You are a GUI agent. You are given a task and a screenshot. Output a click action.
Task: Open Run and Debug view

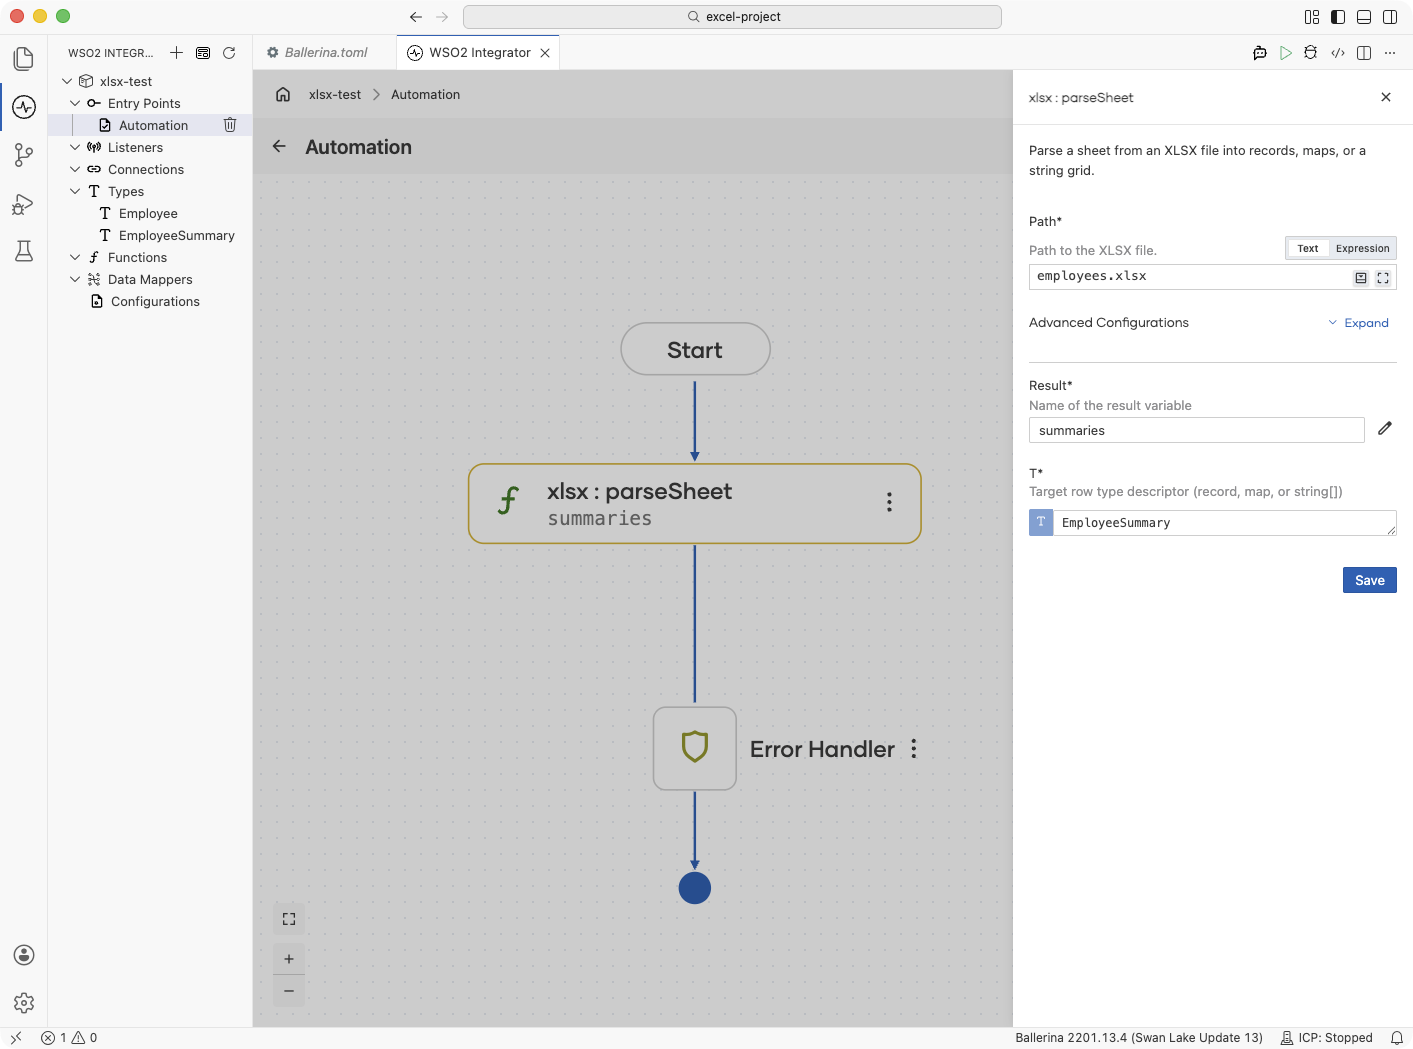tap(24, 204)
